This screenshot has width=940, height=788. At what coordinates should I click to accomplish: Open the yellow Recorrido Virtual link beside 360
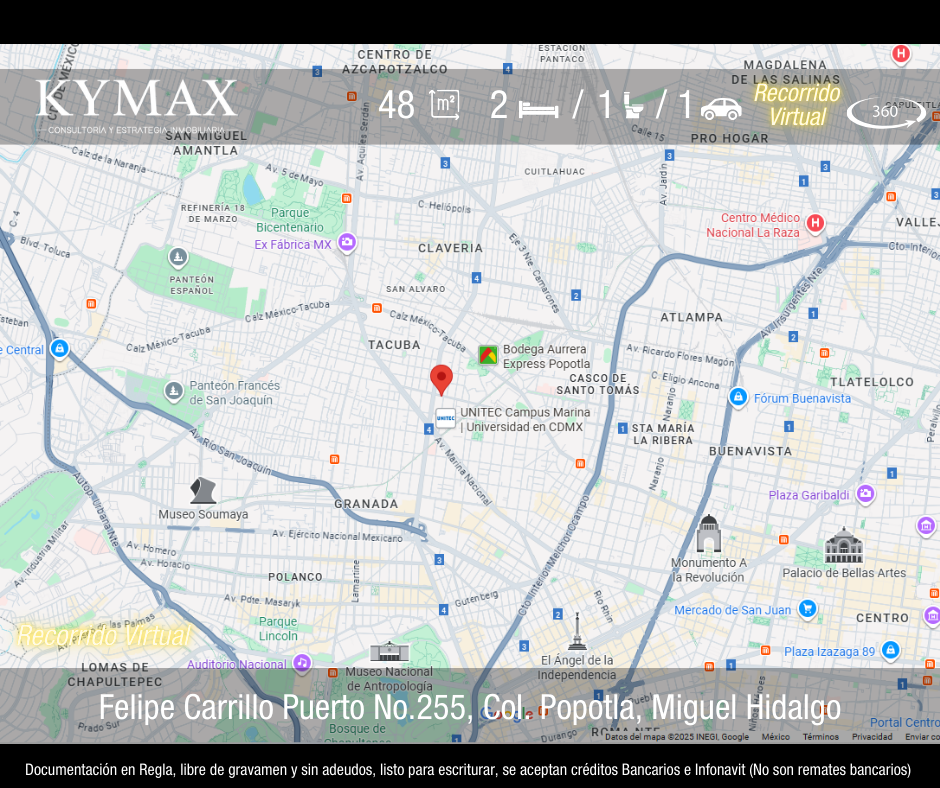(797, 105)
